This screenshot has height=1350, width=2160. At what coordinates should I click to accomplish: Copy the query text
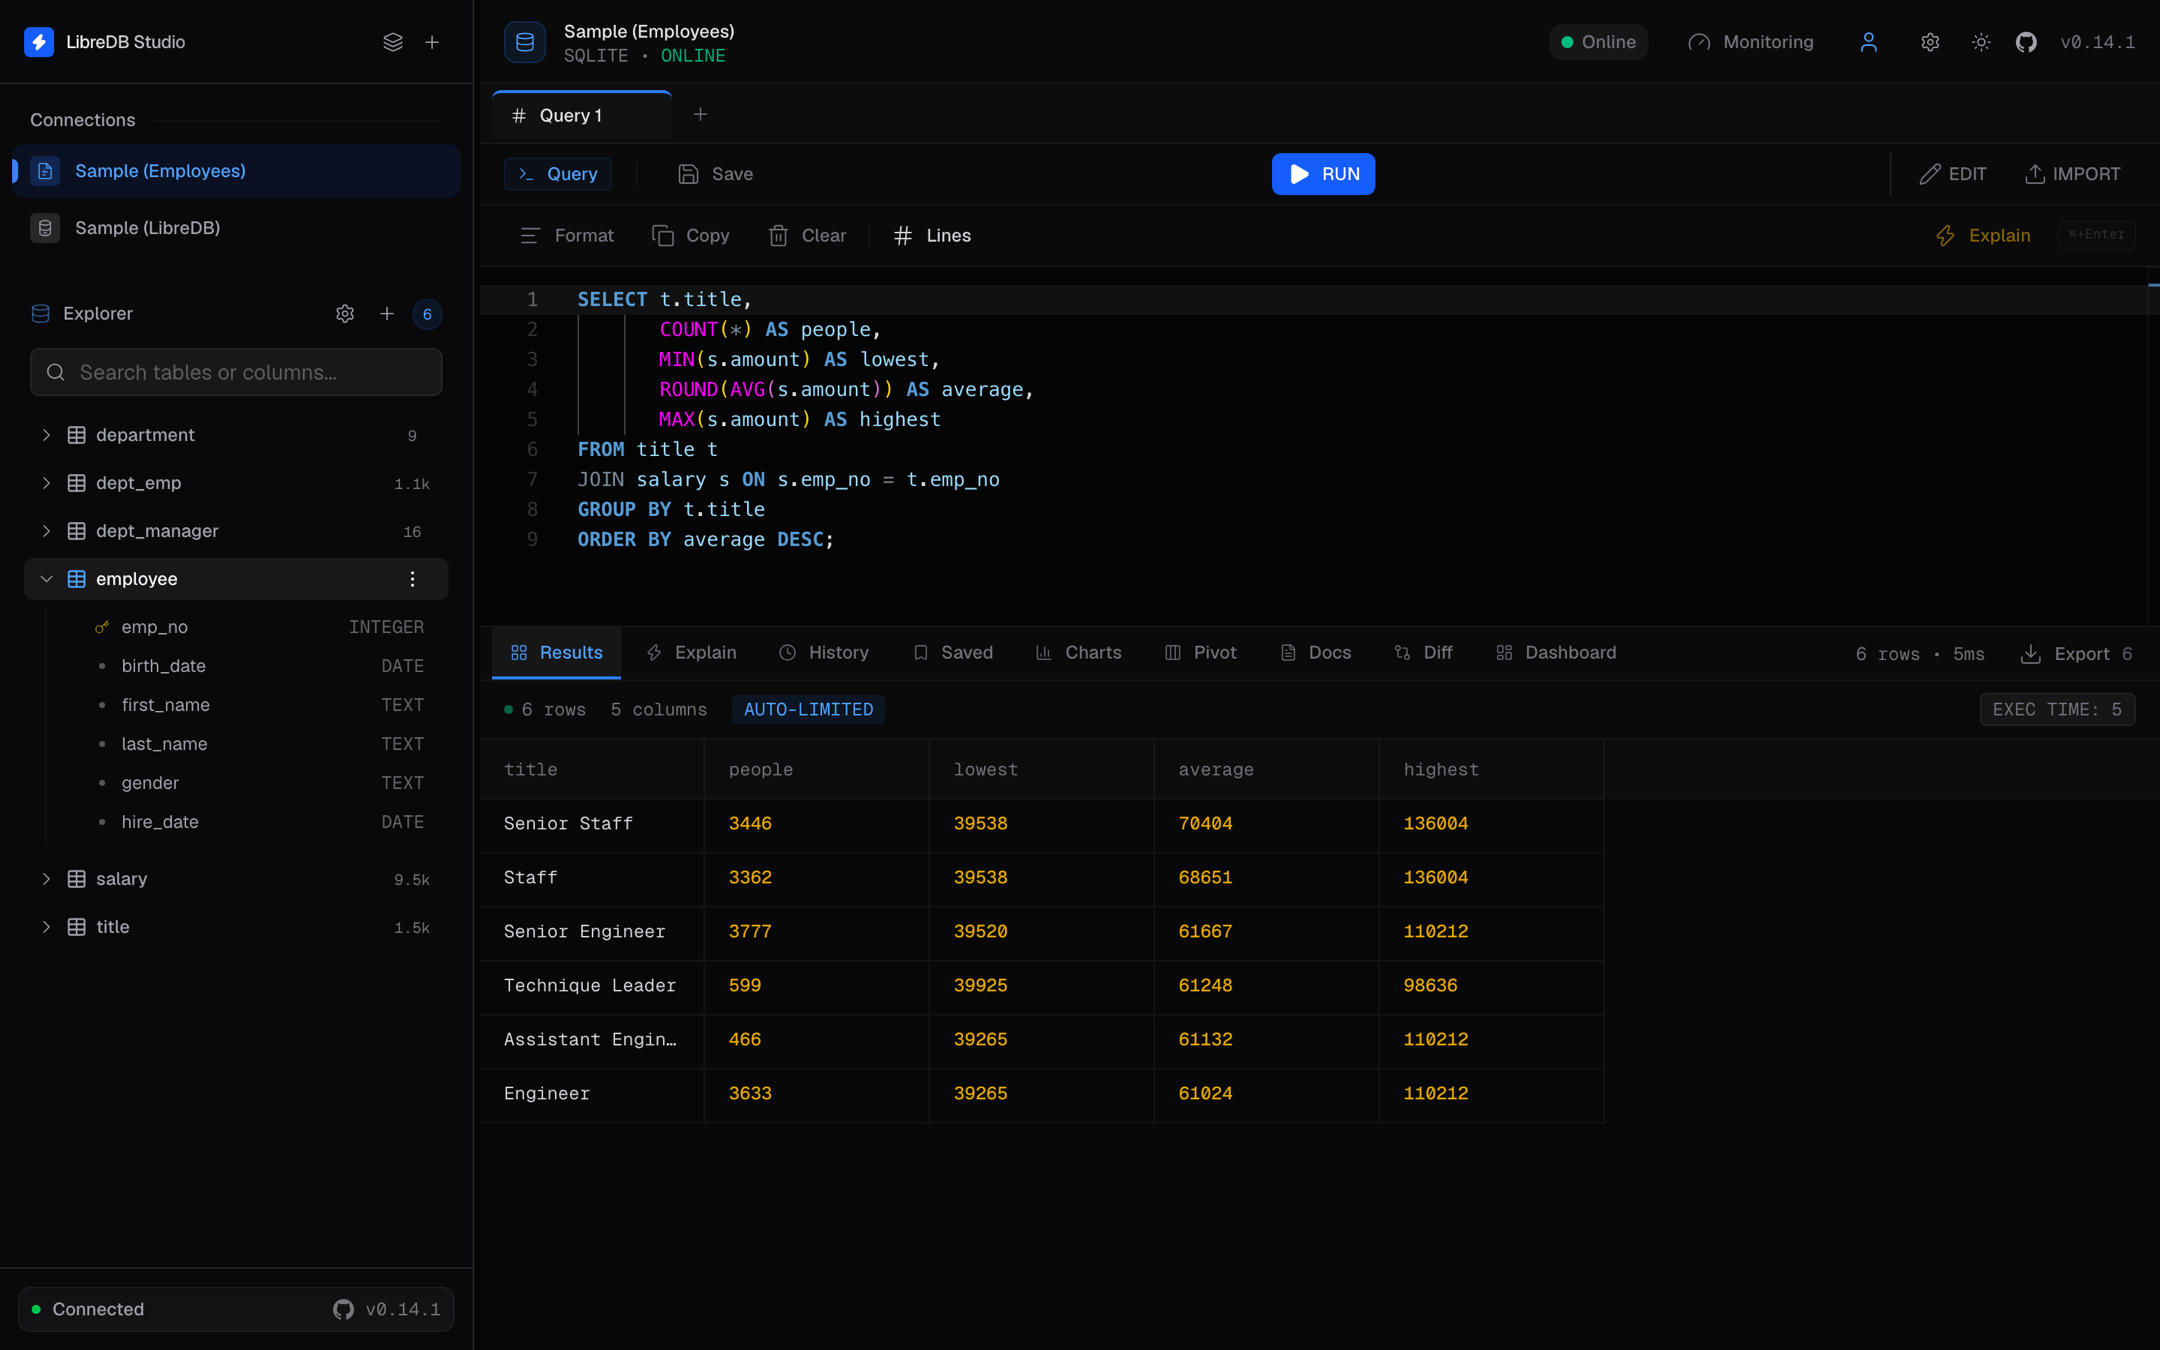(690, 236)
